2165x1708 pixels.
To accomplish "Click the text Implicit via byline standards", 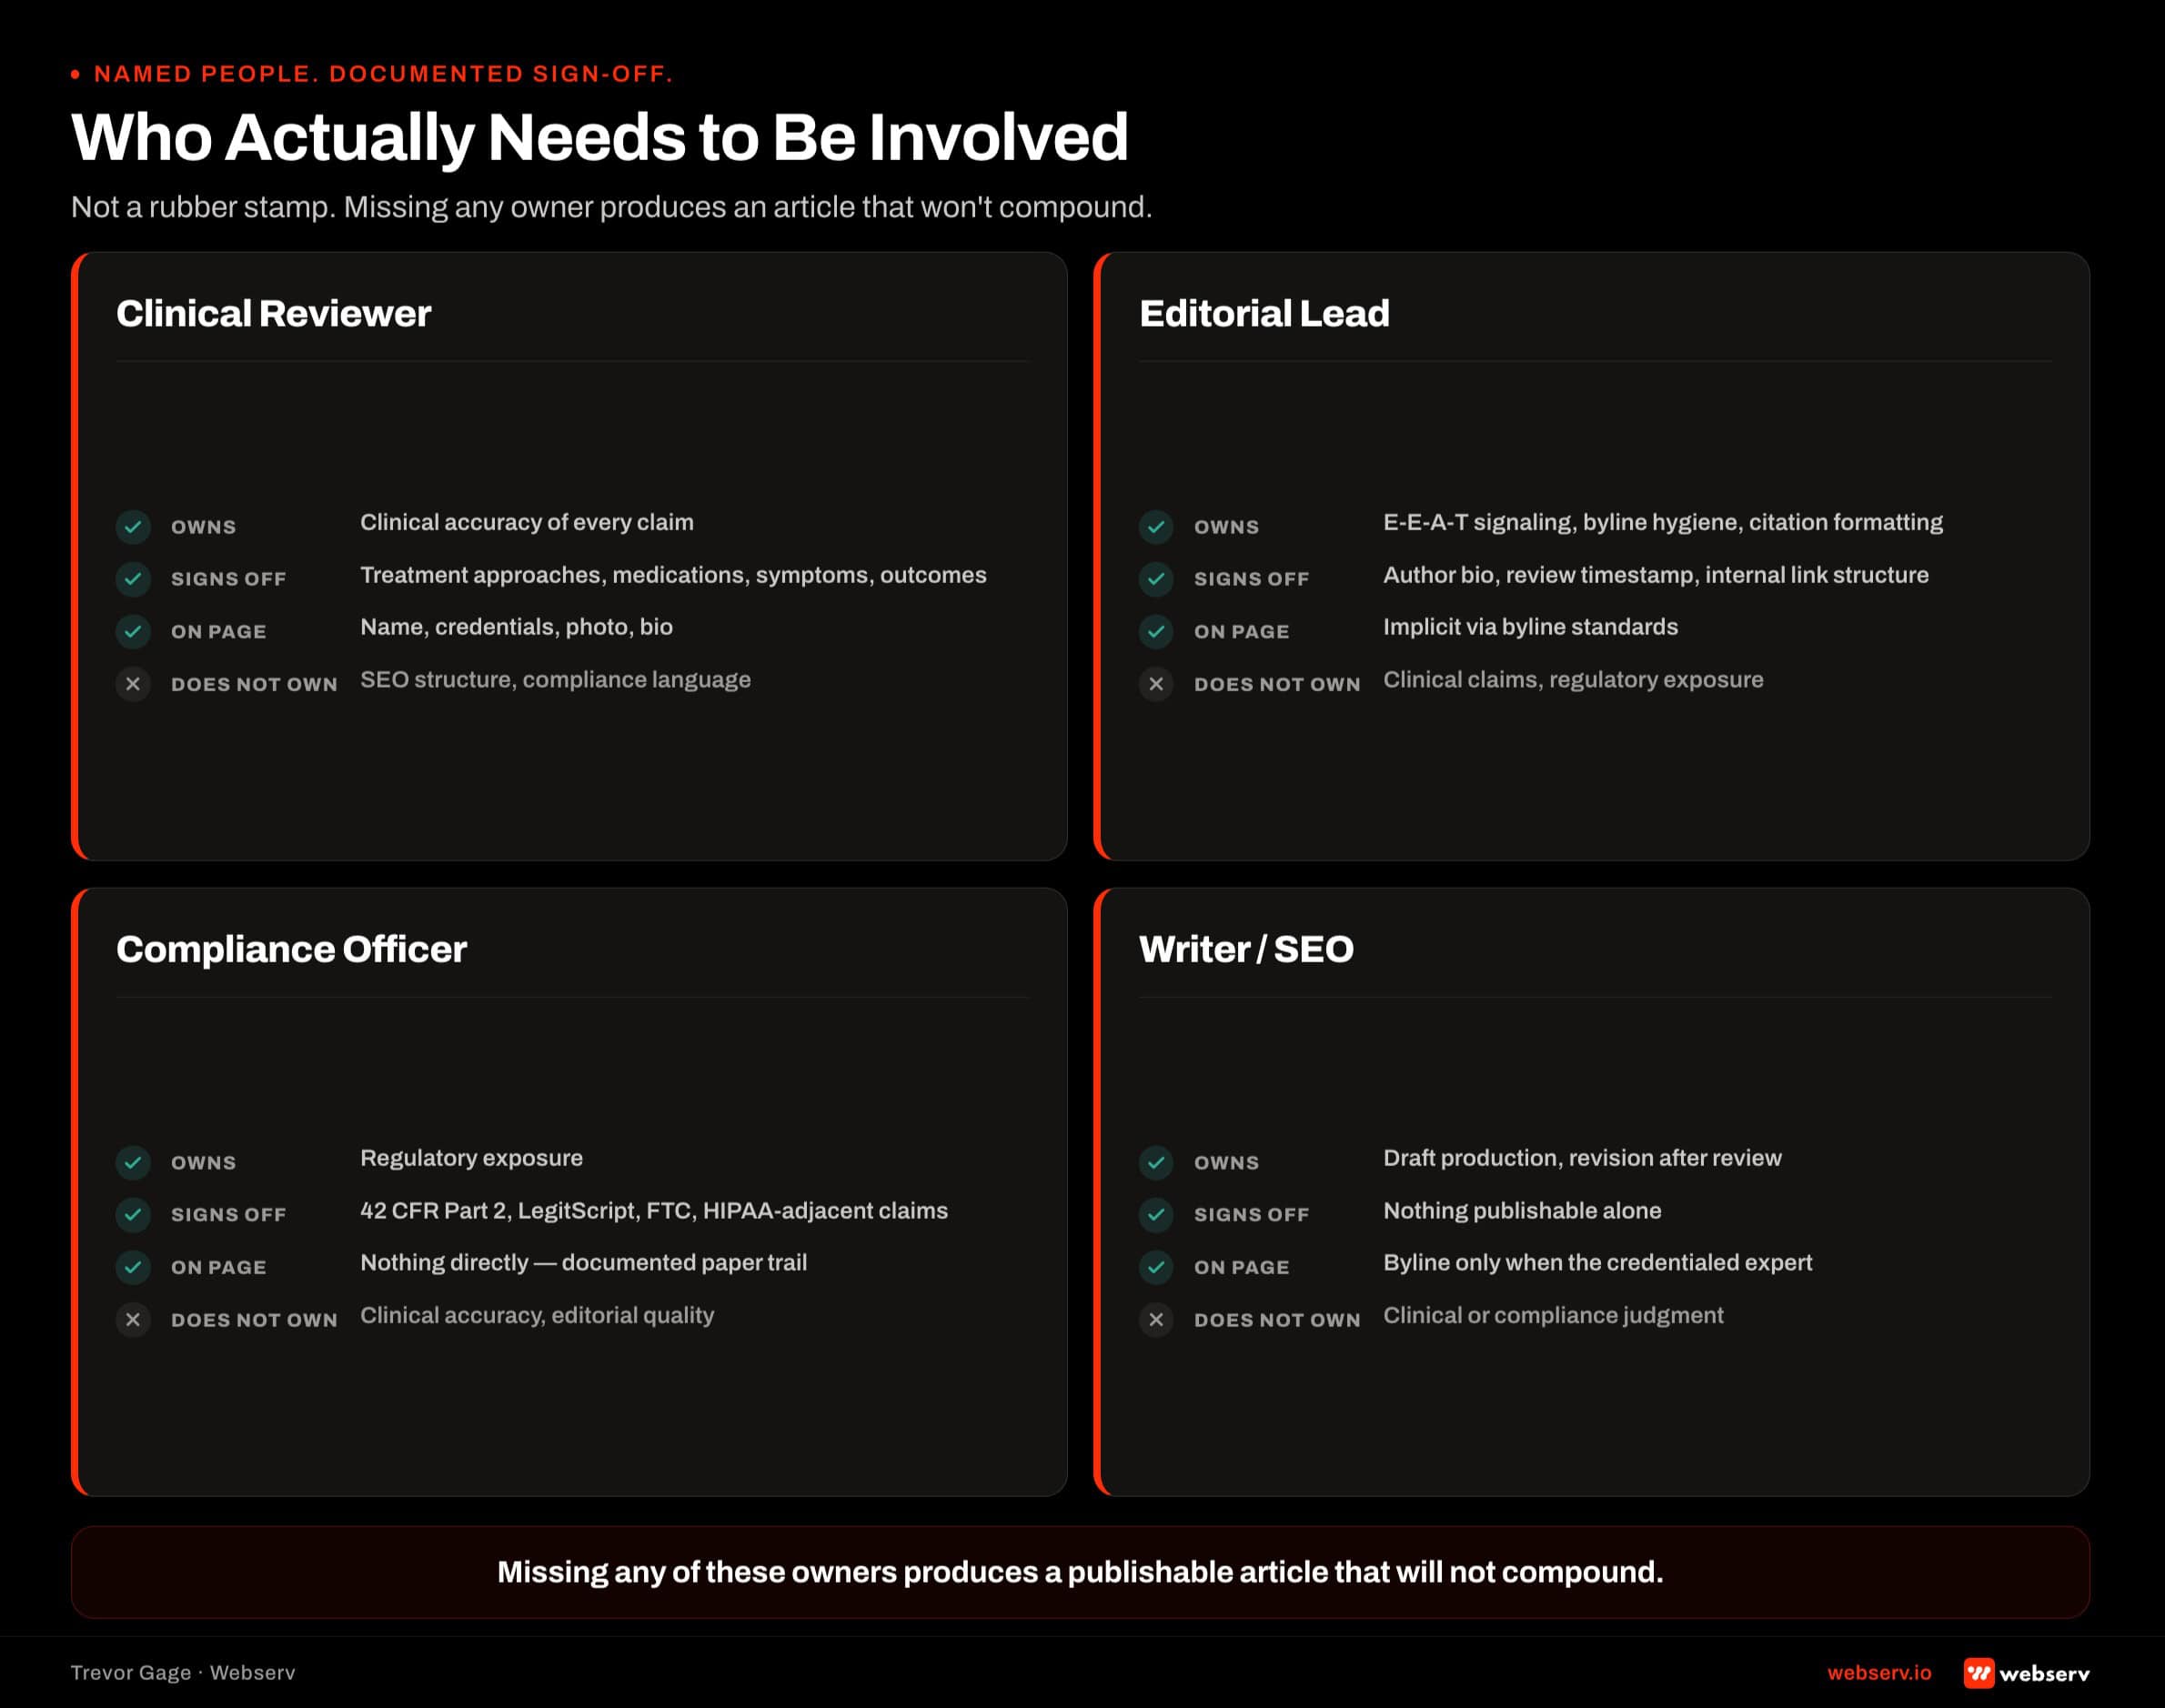I will 1530,627.
